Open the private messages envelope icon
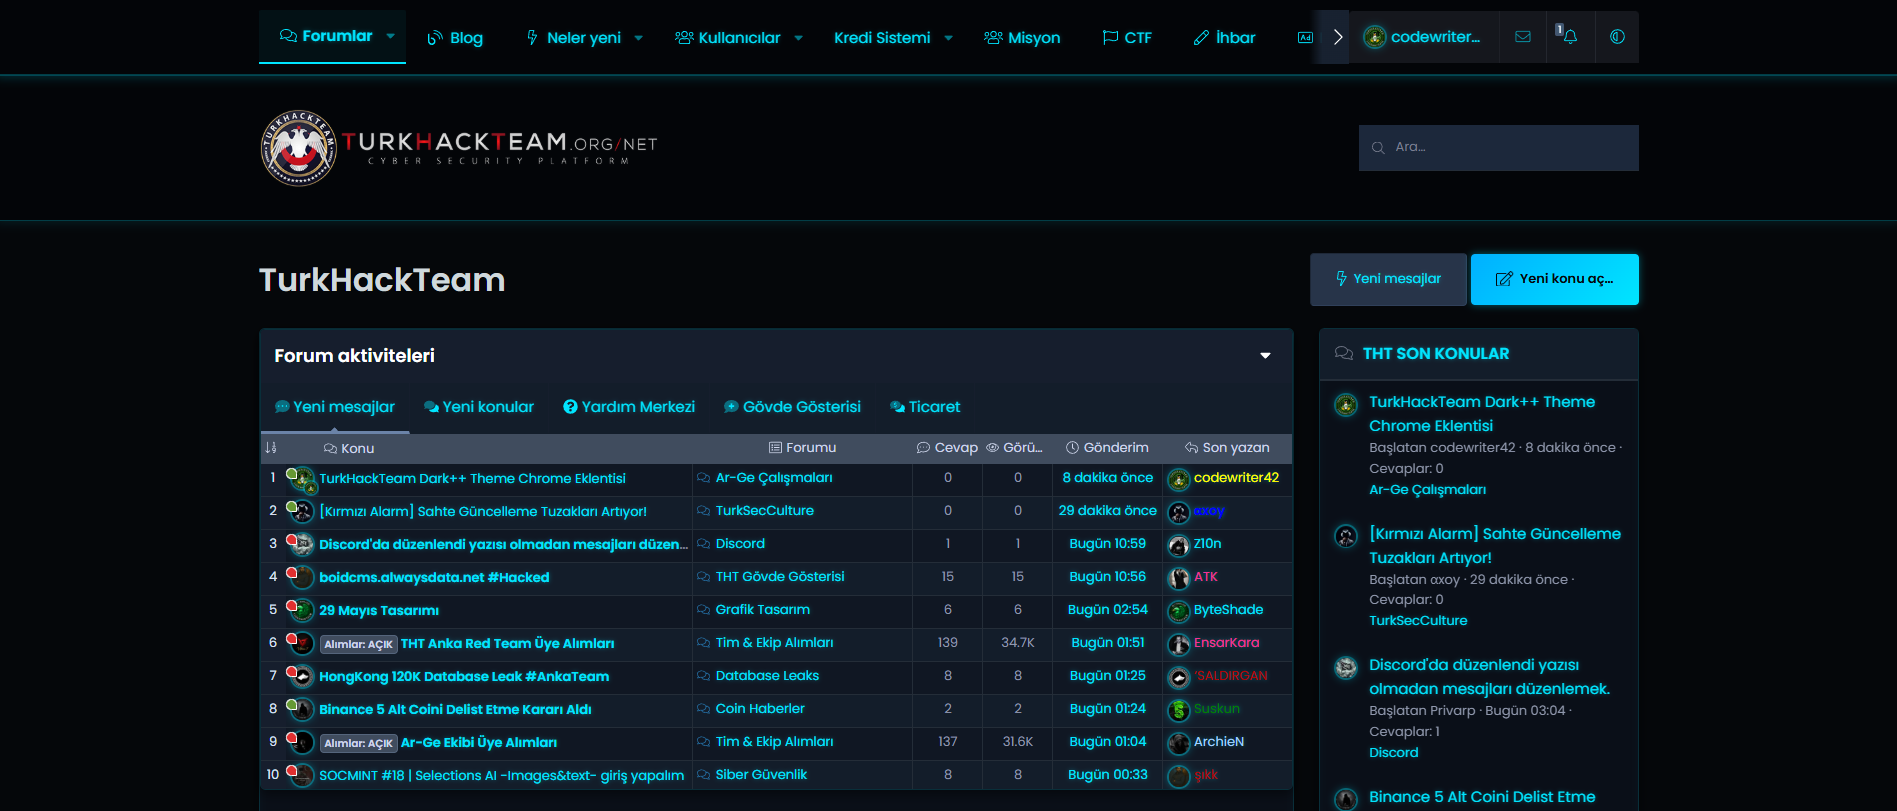1897x811 pixels. [1522, 37]
